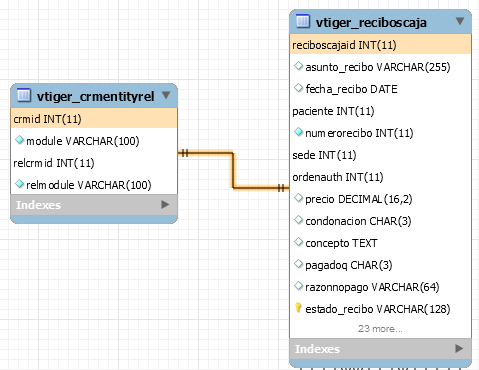Select the fecha_recibo DATE column
Image resolution: width=479 pixels, height=370 pixels.
point(380,89)
